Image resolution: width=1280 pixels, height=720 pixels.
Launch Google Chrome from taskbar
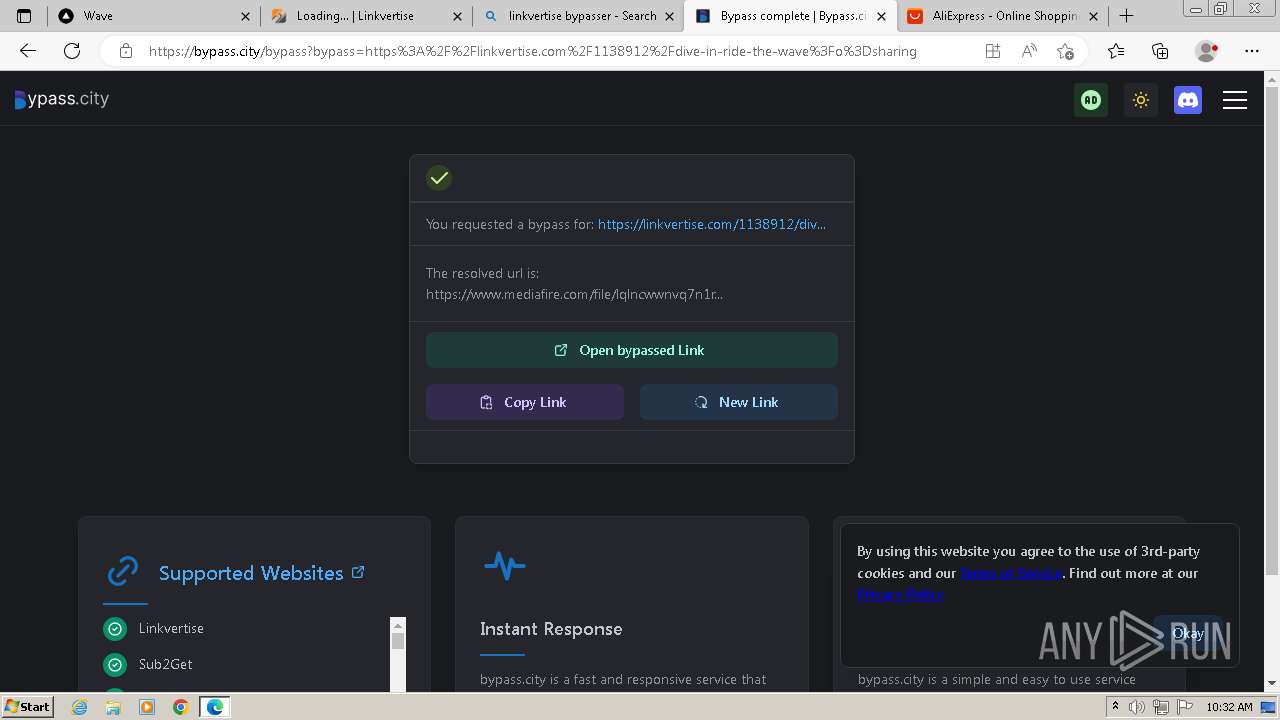(180, 707)
